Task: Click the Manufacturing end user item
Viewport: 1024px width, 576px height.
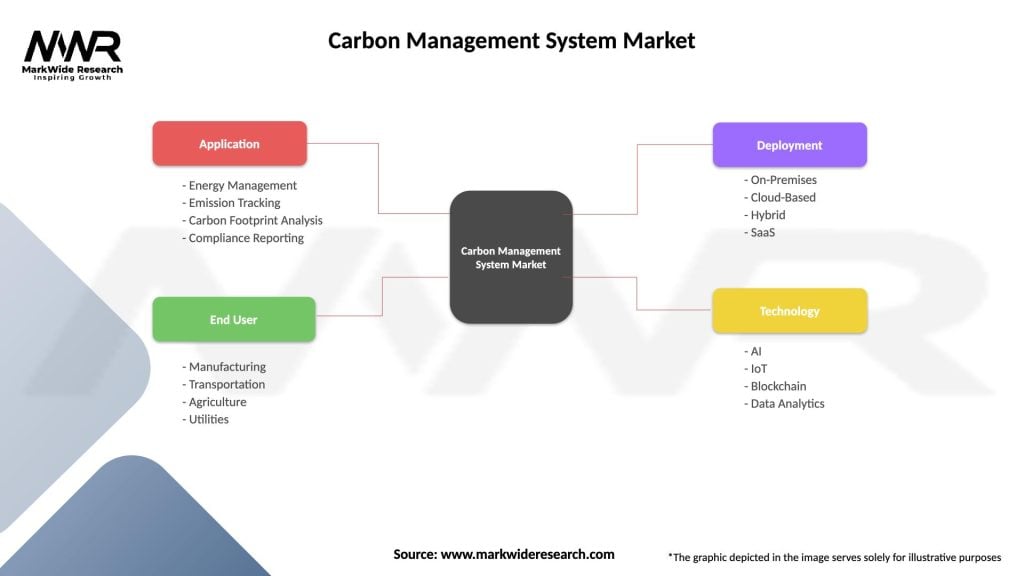Action: point(226,367)
